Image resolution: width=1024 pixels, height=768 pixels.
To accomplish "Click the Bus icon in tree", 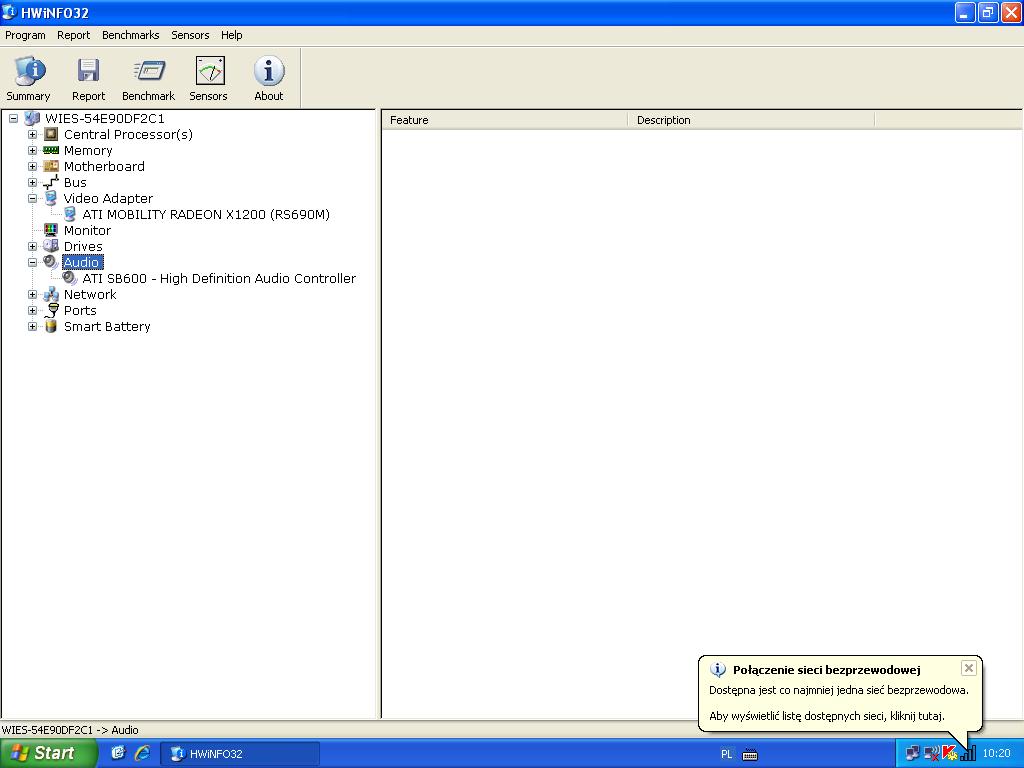I will point(51,182).
